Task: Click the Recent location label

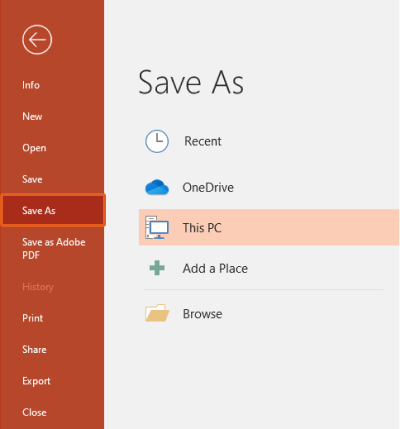Action: click(x=203, y=141)
